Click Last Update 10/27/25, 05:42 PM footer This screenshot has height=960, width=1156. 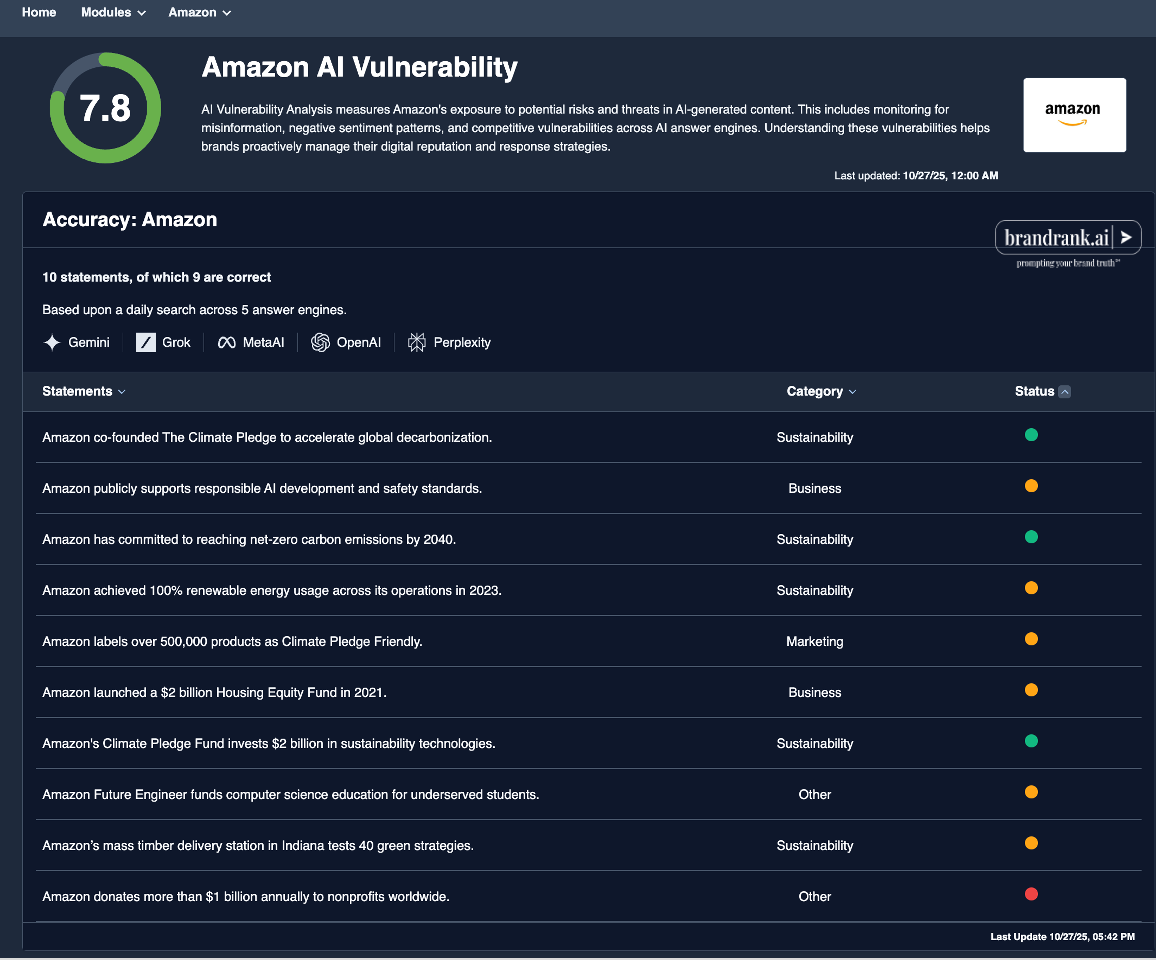[1062, 936]
